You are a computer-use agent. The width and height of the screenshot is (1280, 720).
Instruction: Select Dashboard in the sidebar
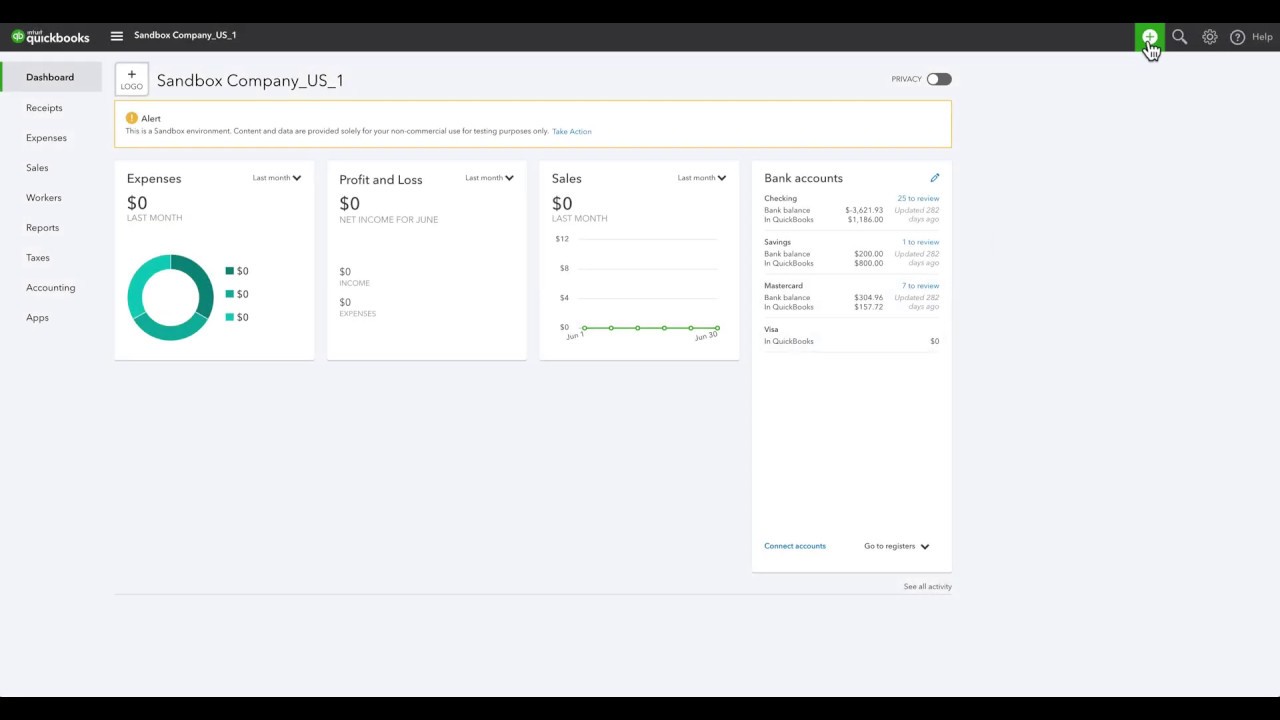[50, 77]
